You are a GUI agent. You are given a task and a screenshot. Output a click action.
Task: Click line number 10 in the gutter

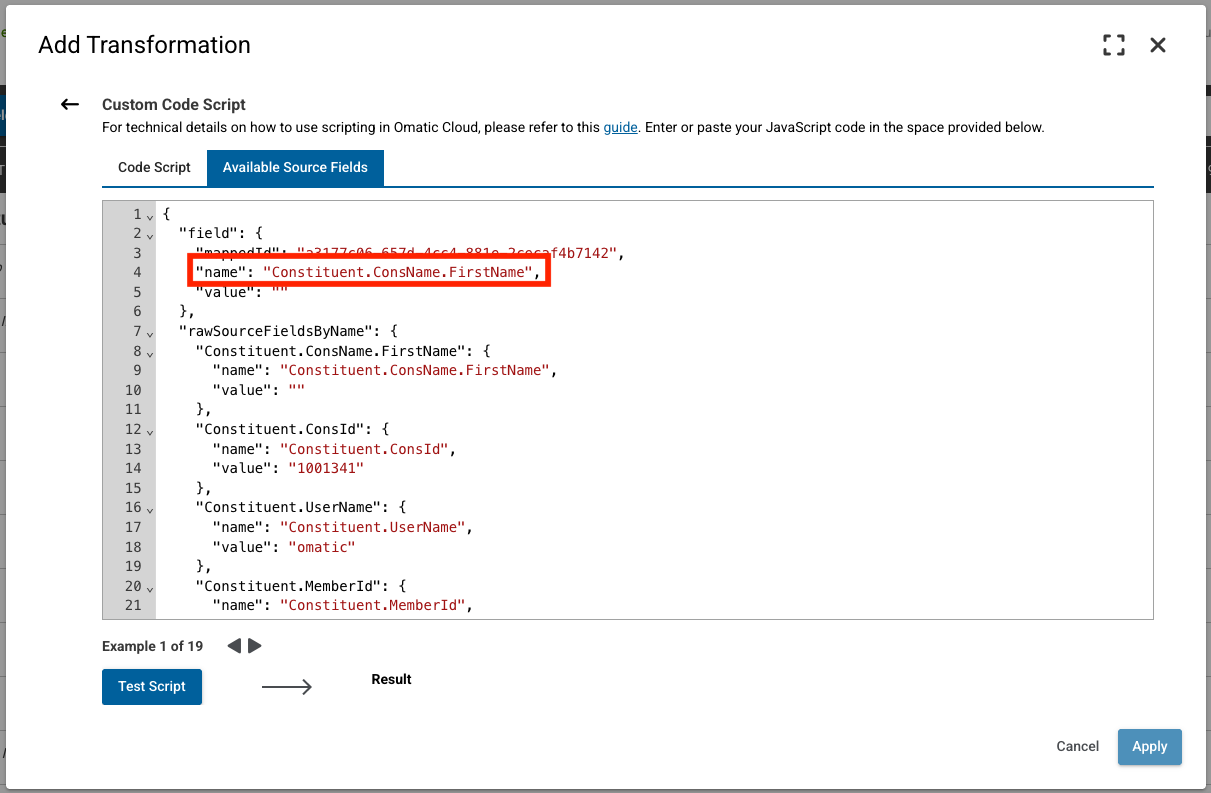pyautogui.click(x=133, y=390)
